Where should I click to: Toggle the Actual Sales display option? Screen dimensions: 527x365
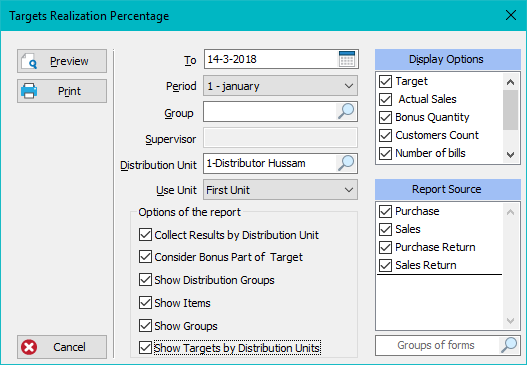tap(386, 99)
